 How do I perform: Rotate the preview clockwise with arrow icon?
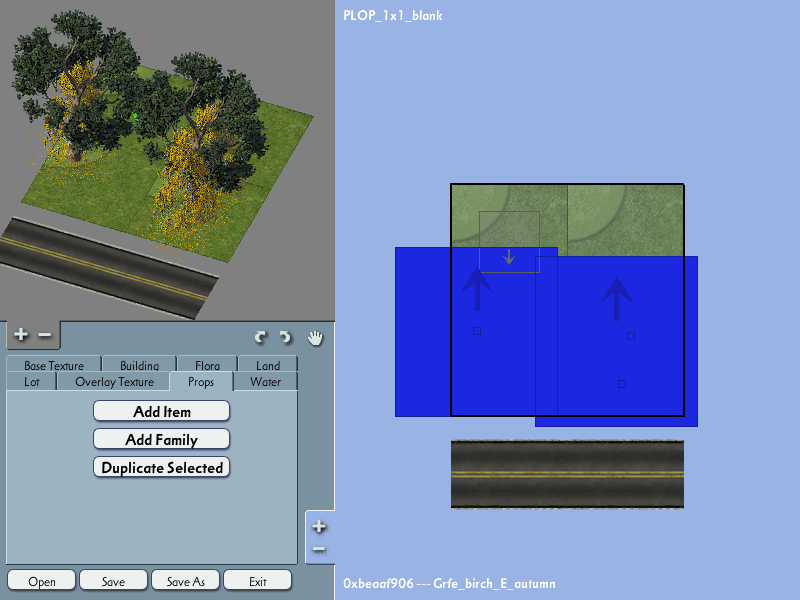261,337
